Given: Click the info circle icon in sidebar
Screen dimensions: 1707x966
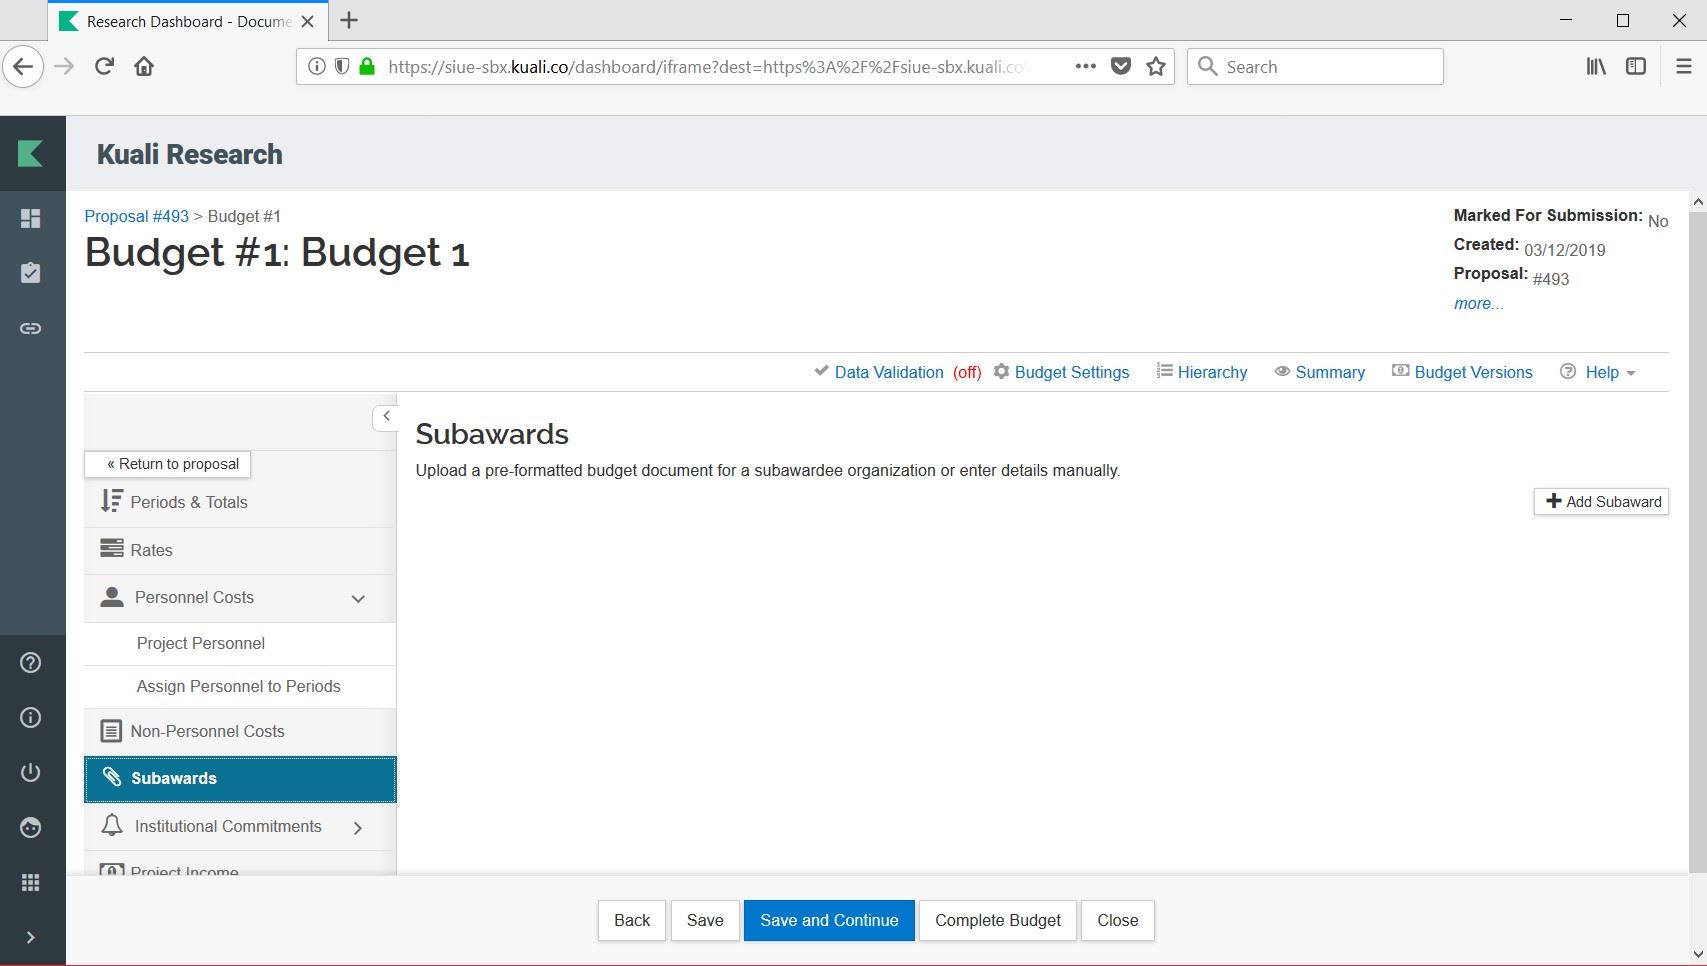Looking at the screenshot, I should pos(31,718).
